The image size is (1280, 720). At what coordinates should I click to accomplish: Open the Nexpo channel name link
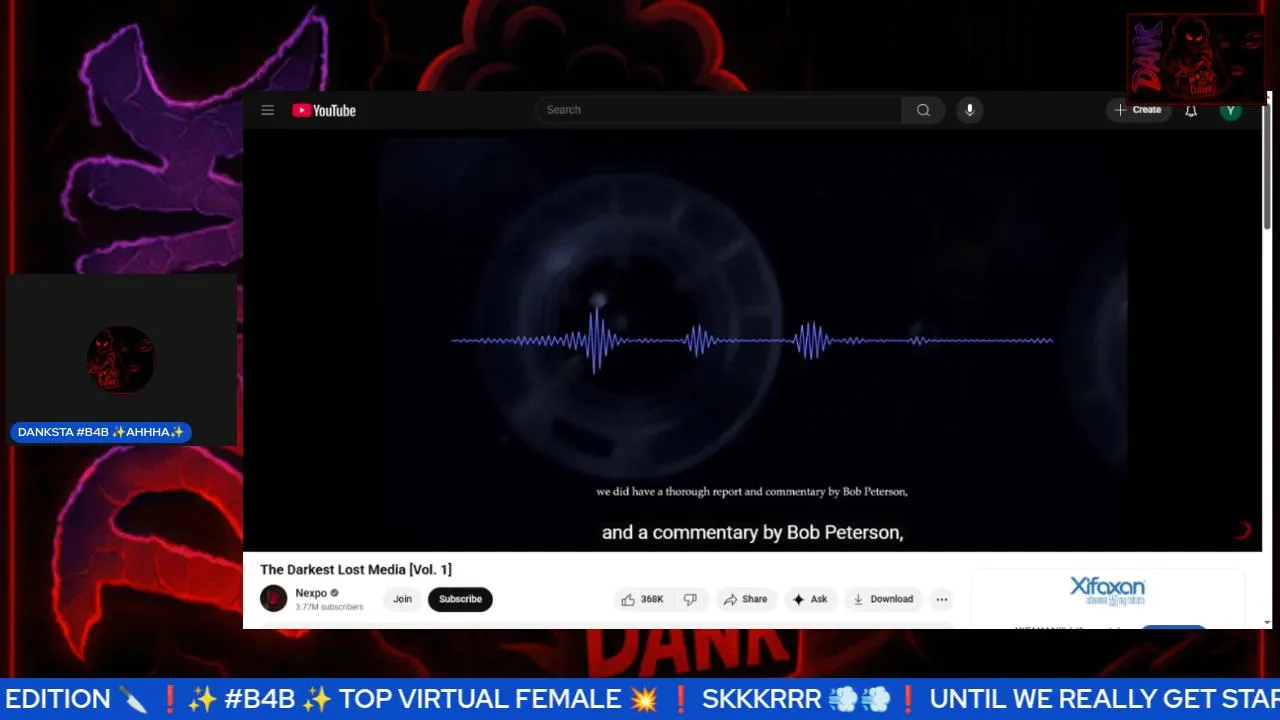tap(311, 593)
